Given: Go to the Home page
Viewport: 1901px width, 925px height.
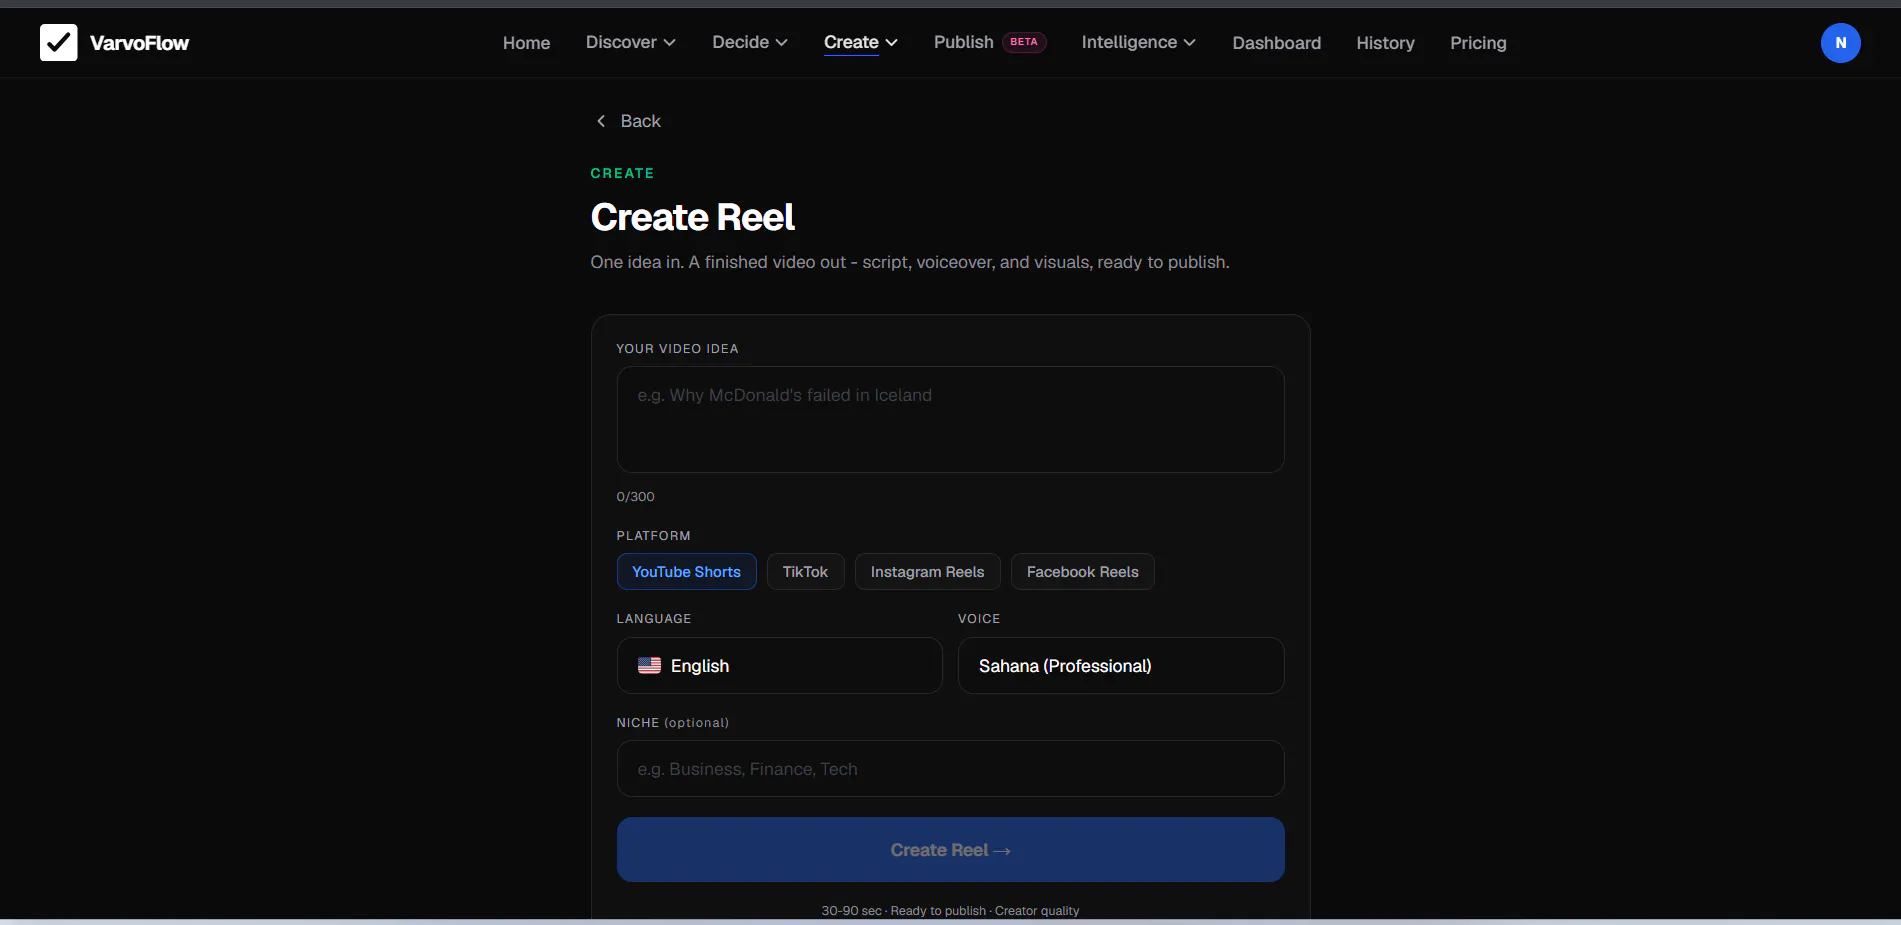Looking at the screenshot, I should tap(526, 43).
